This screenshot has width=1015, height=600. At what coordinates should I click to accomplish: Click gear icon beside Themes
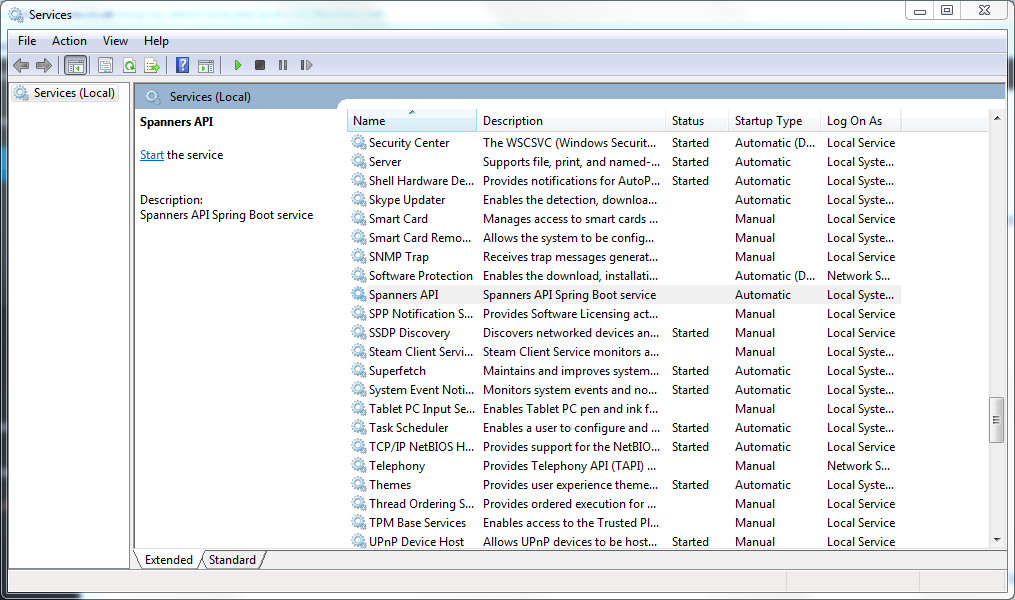[359, 484]
